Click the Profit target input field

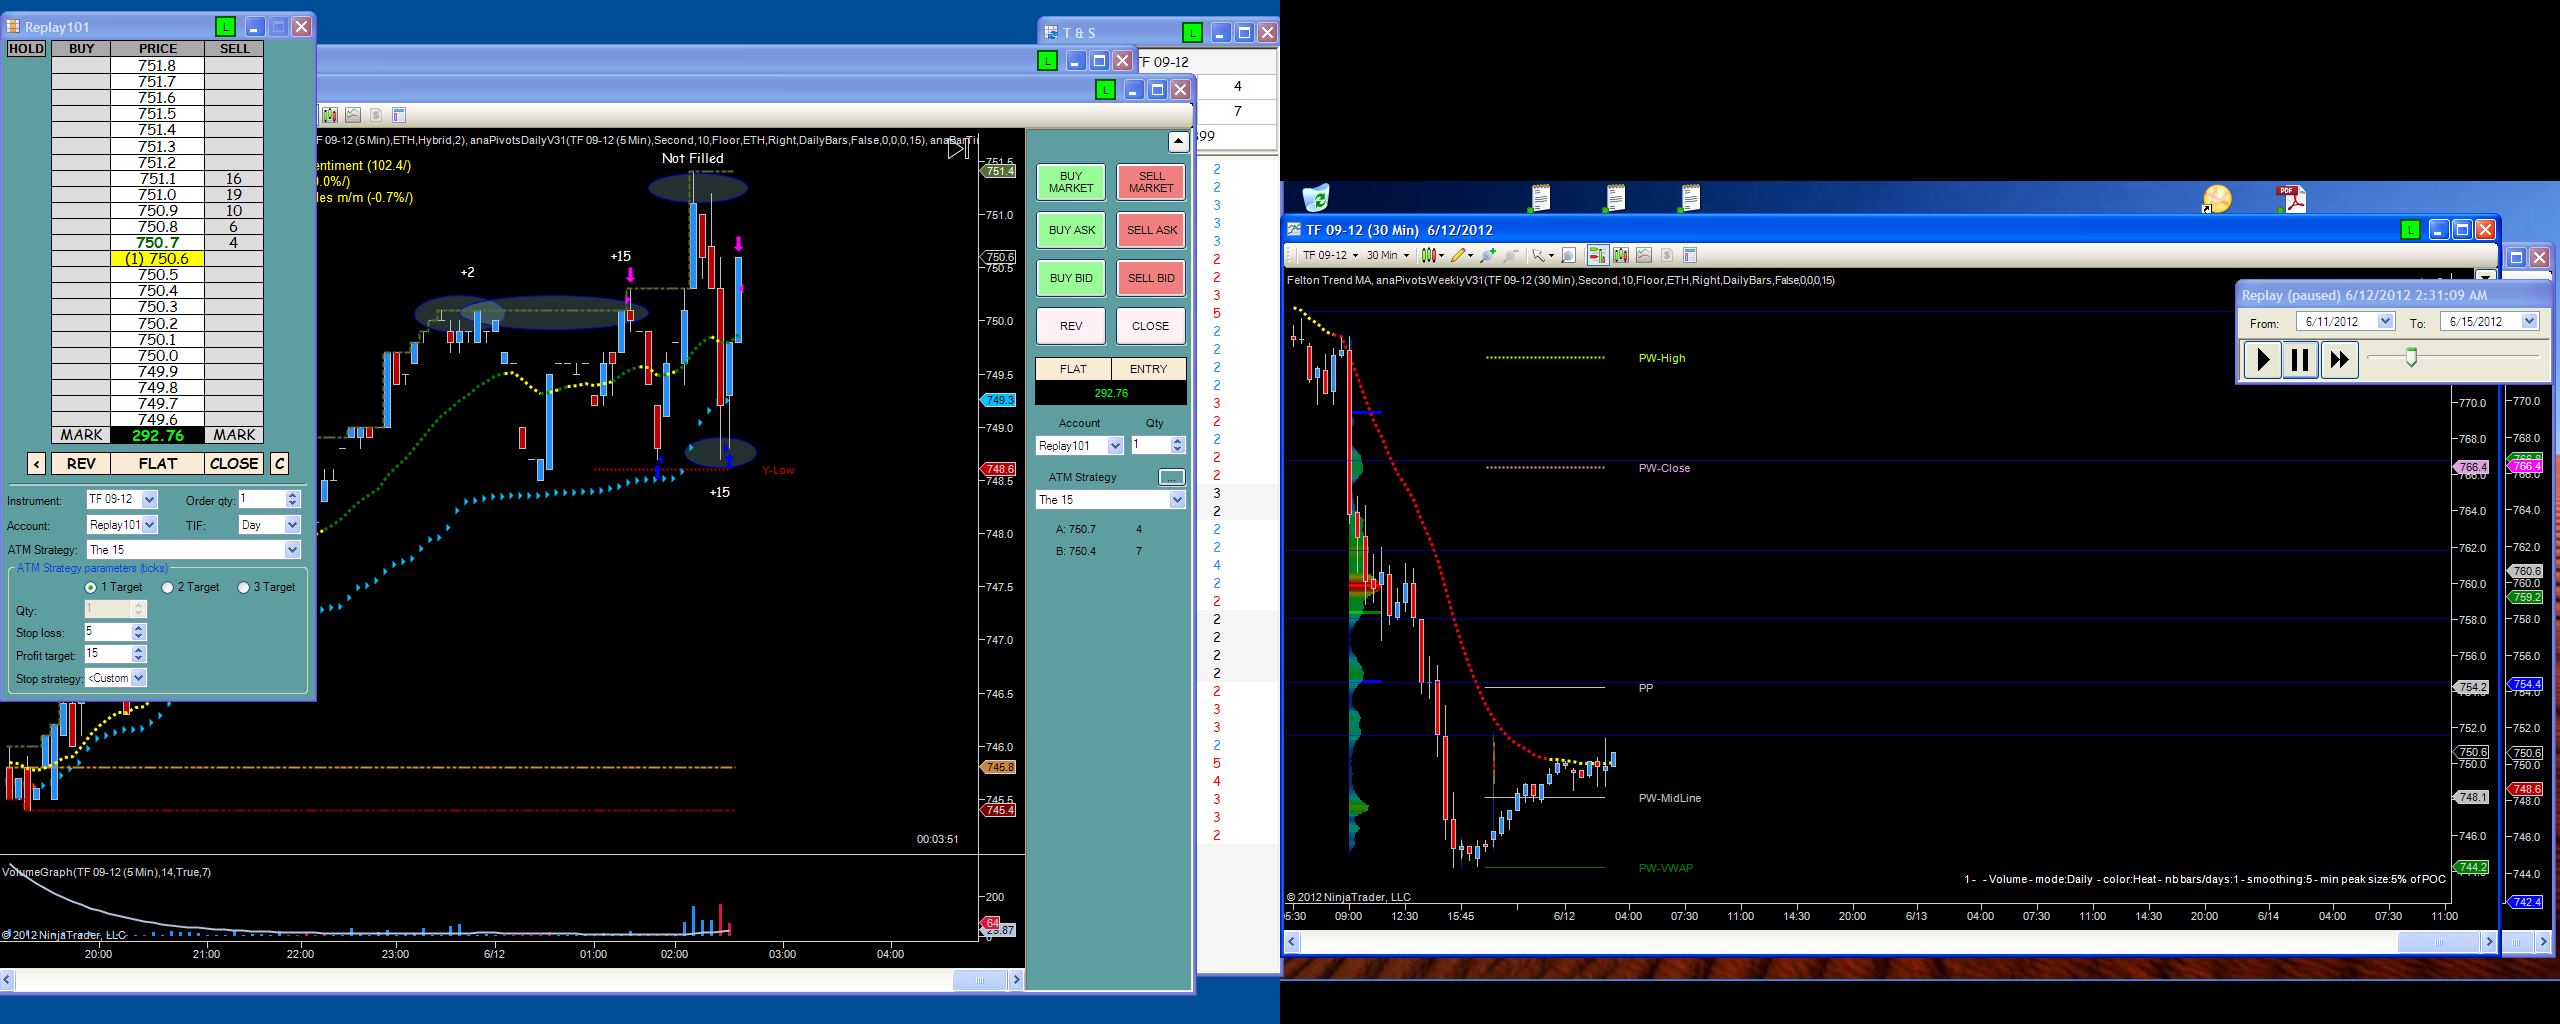[108, 654]
